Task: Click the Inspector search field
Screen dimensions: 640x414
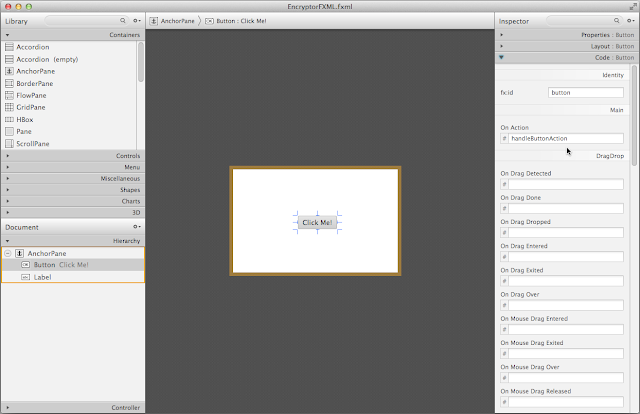Action: [584, 20]
